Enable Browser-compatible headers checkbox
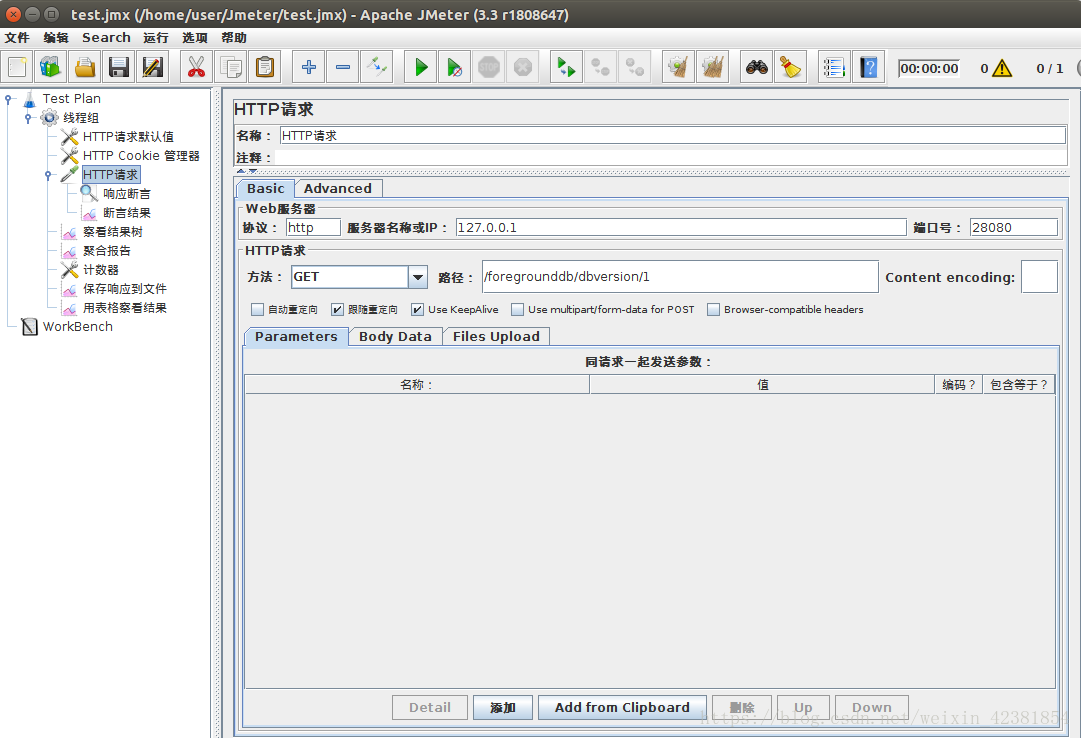 [714, 310]
